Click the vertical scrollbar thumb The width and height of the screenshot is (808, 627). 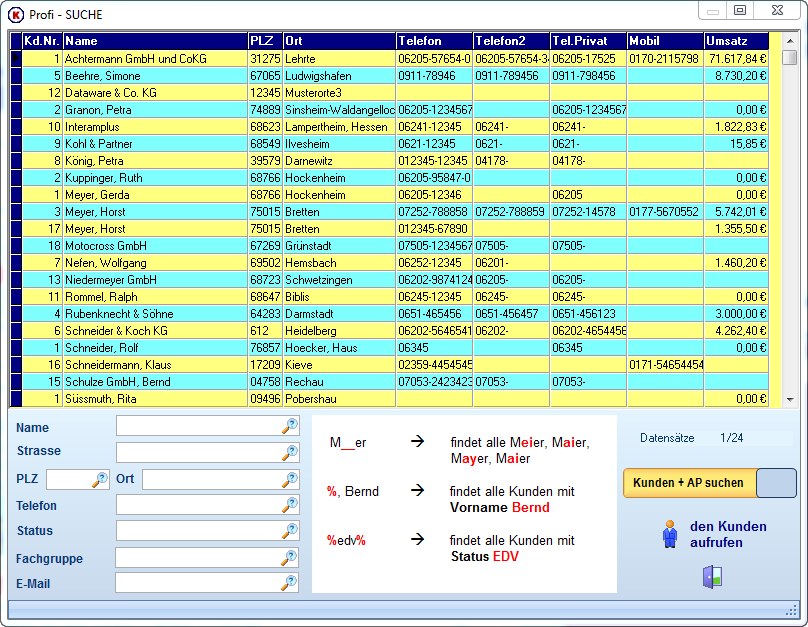[789, 57]
